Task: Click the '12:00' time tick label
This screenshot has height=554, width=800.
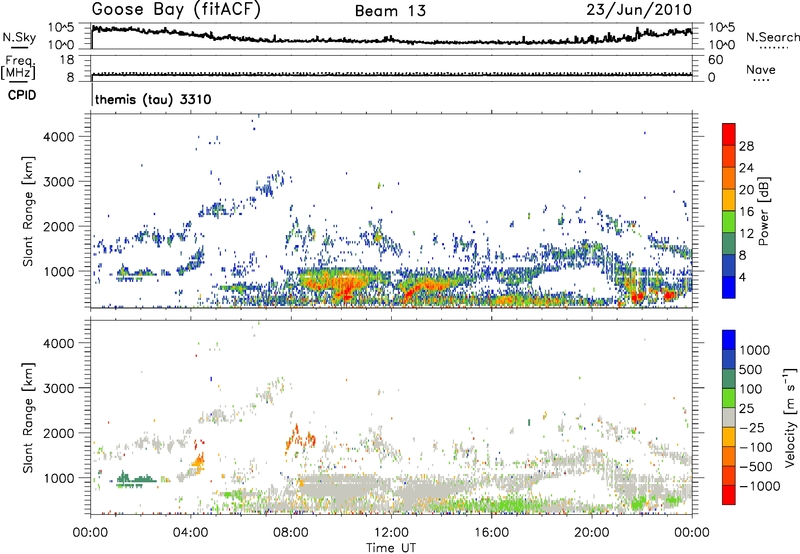Action: click(391, 532)
